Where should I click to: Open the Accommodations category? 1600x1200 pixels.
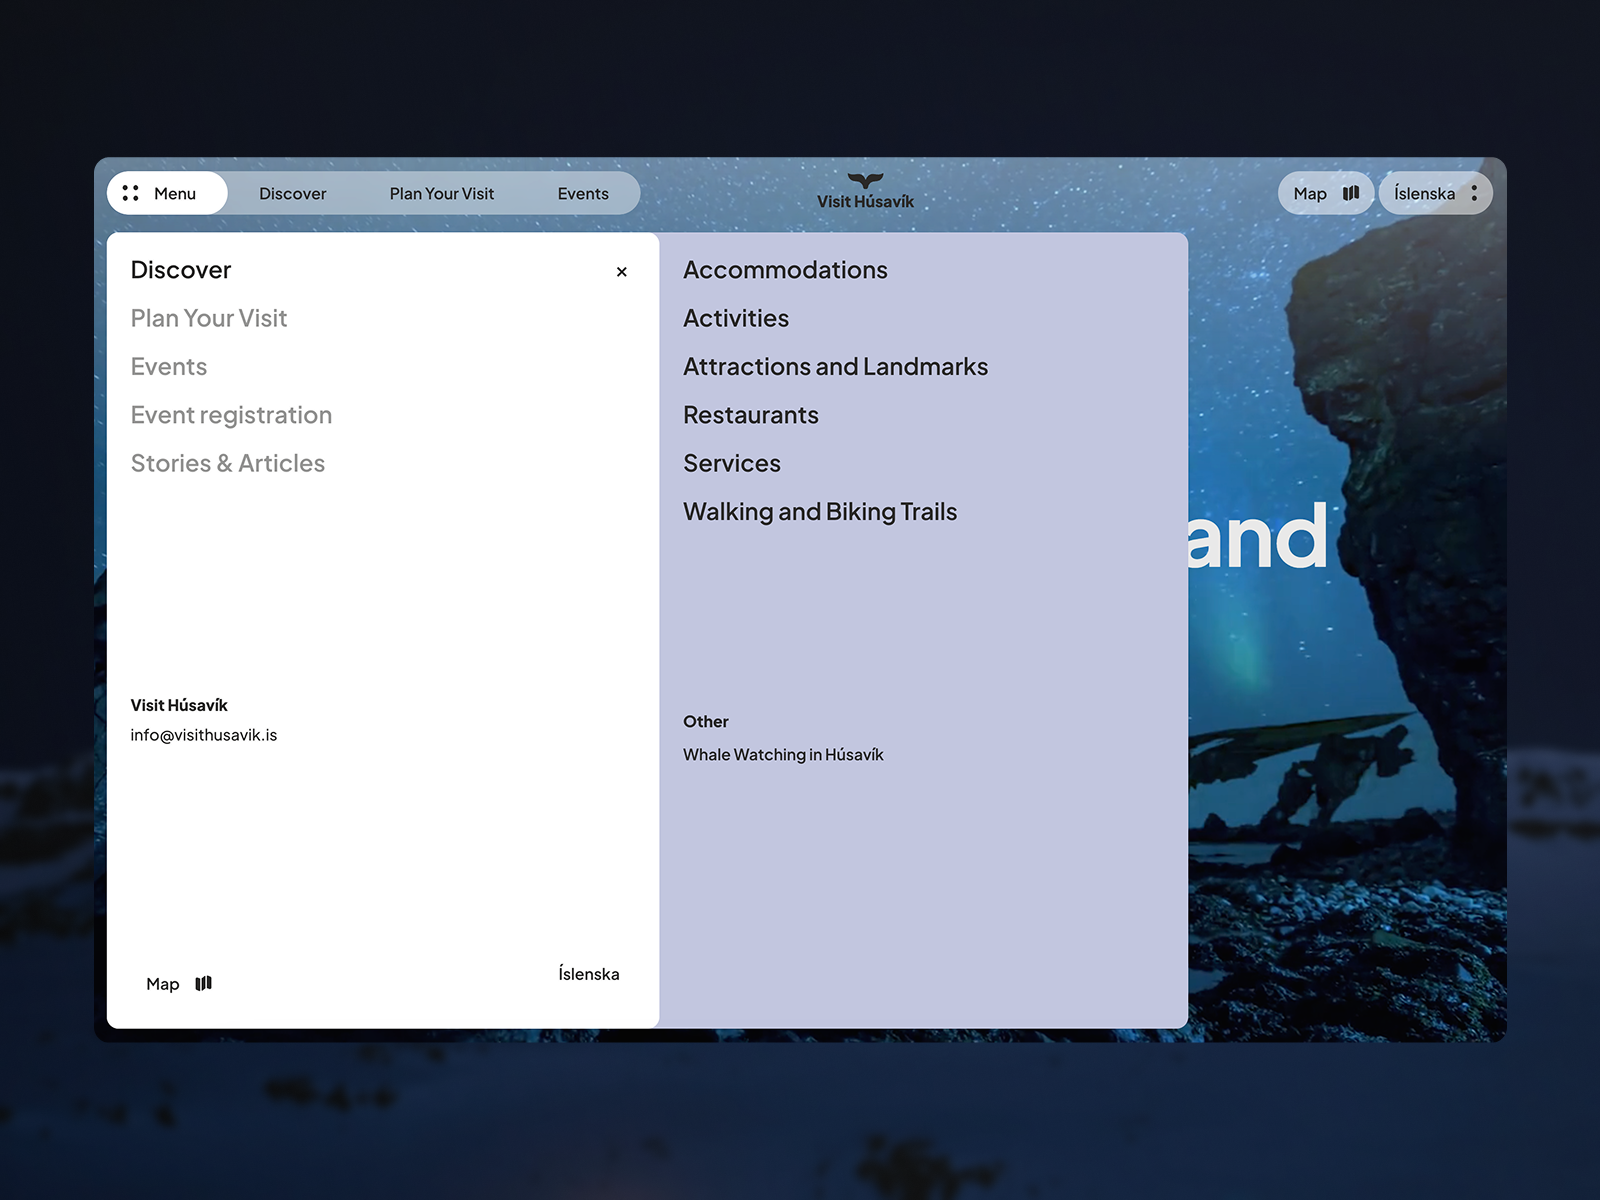[x=785, y=269]
